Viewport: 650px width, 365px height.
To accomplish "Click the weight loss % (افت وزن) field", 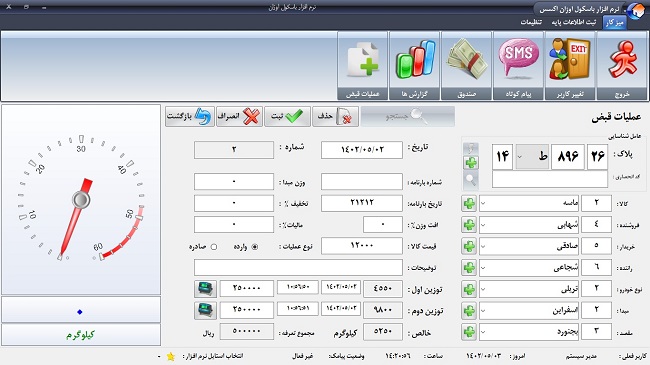I will [383, 224].
